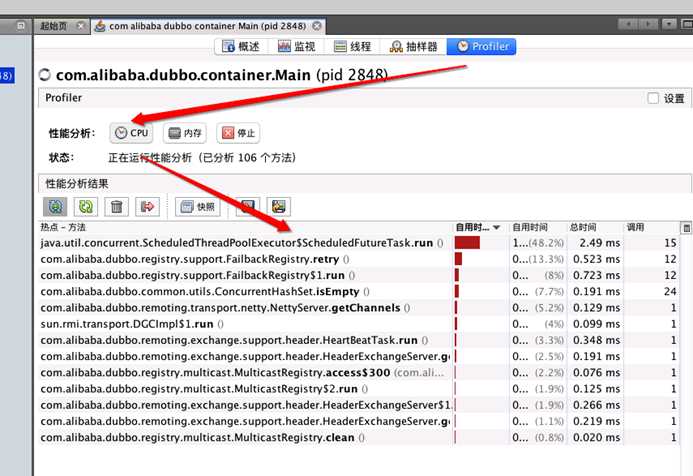This screenshot has width=693, height=476.
Task: Stop profiling with the 停止 button
Action: 238,133
